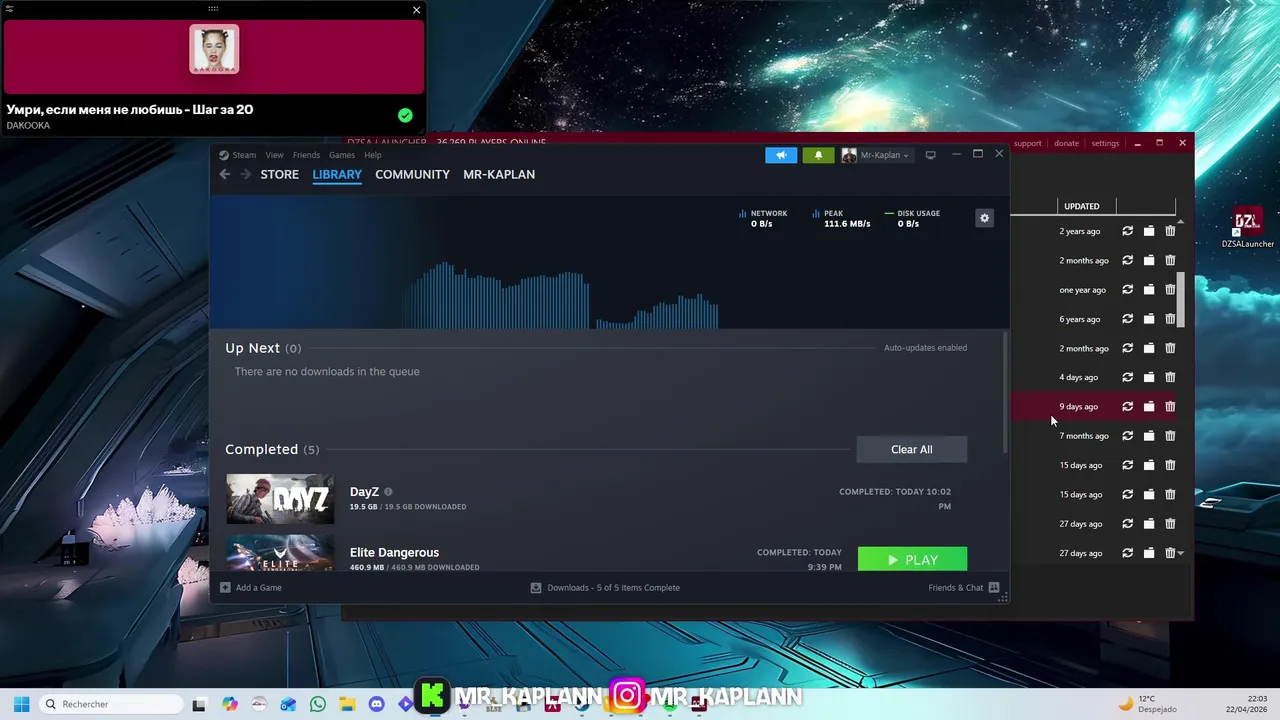Open WhatsApp from the taskbar
Viewport: 1280px width, 720px height.
pos(317,704)
